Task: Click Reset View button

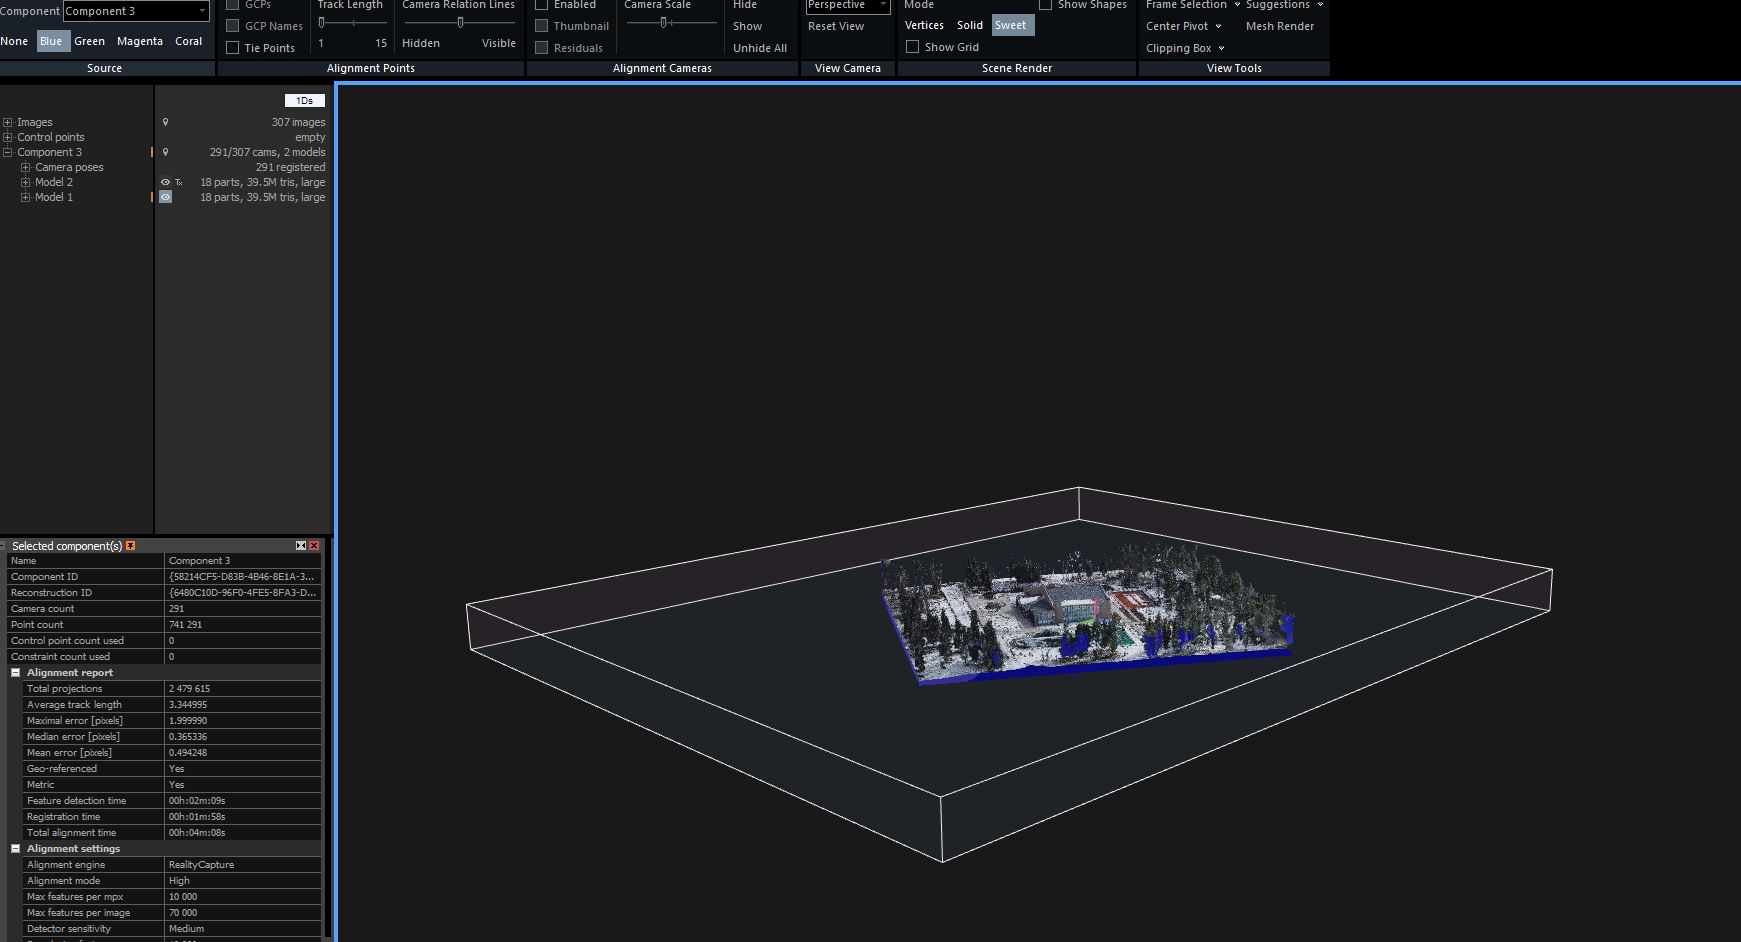Action: click(x=835, y=26)
